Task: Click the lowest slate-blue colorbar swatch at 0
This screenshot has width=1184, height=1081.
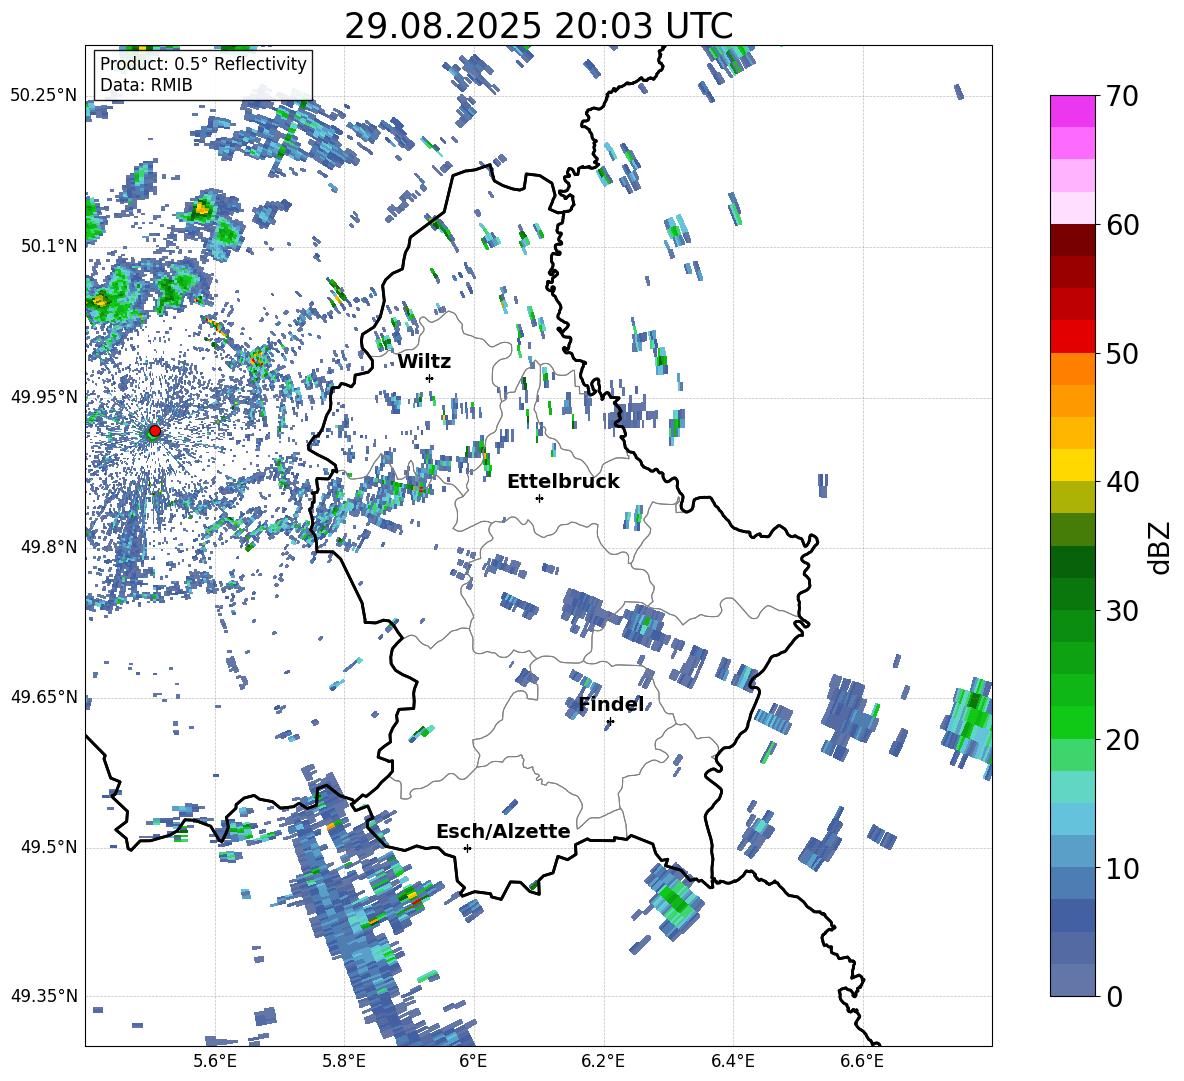Action: point(1072,980)
